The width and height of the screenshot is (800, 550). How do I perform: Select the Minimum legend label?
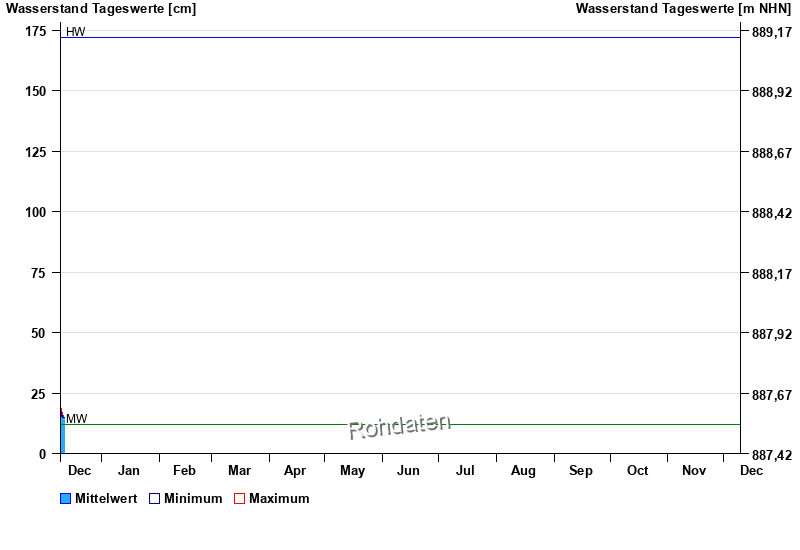[x=193, y=499]
